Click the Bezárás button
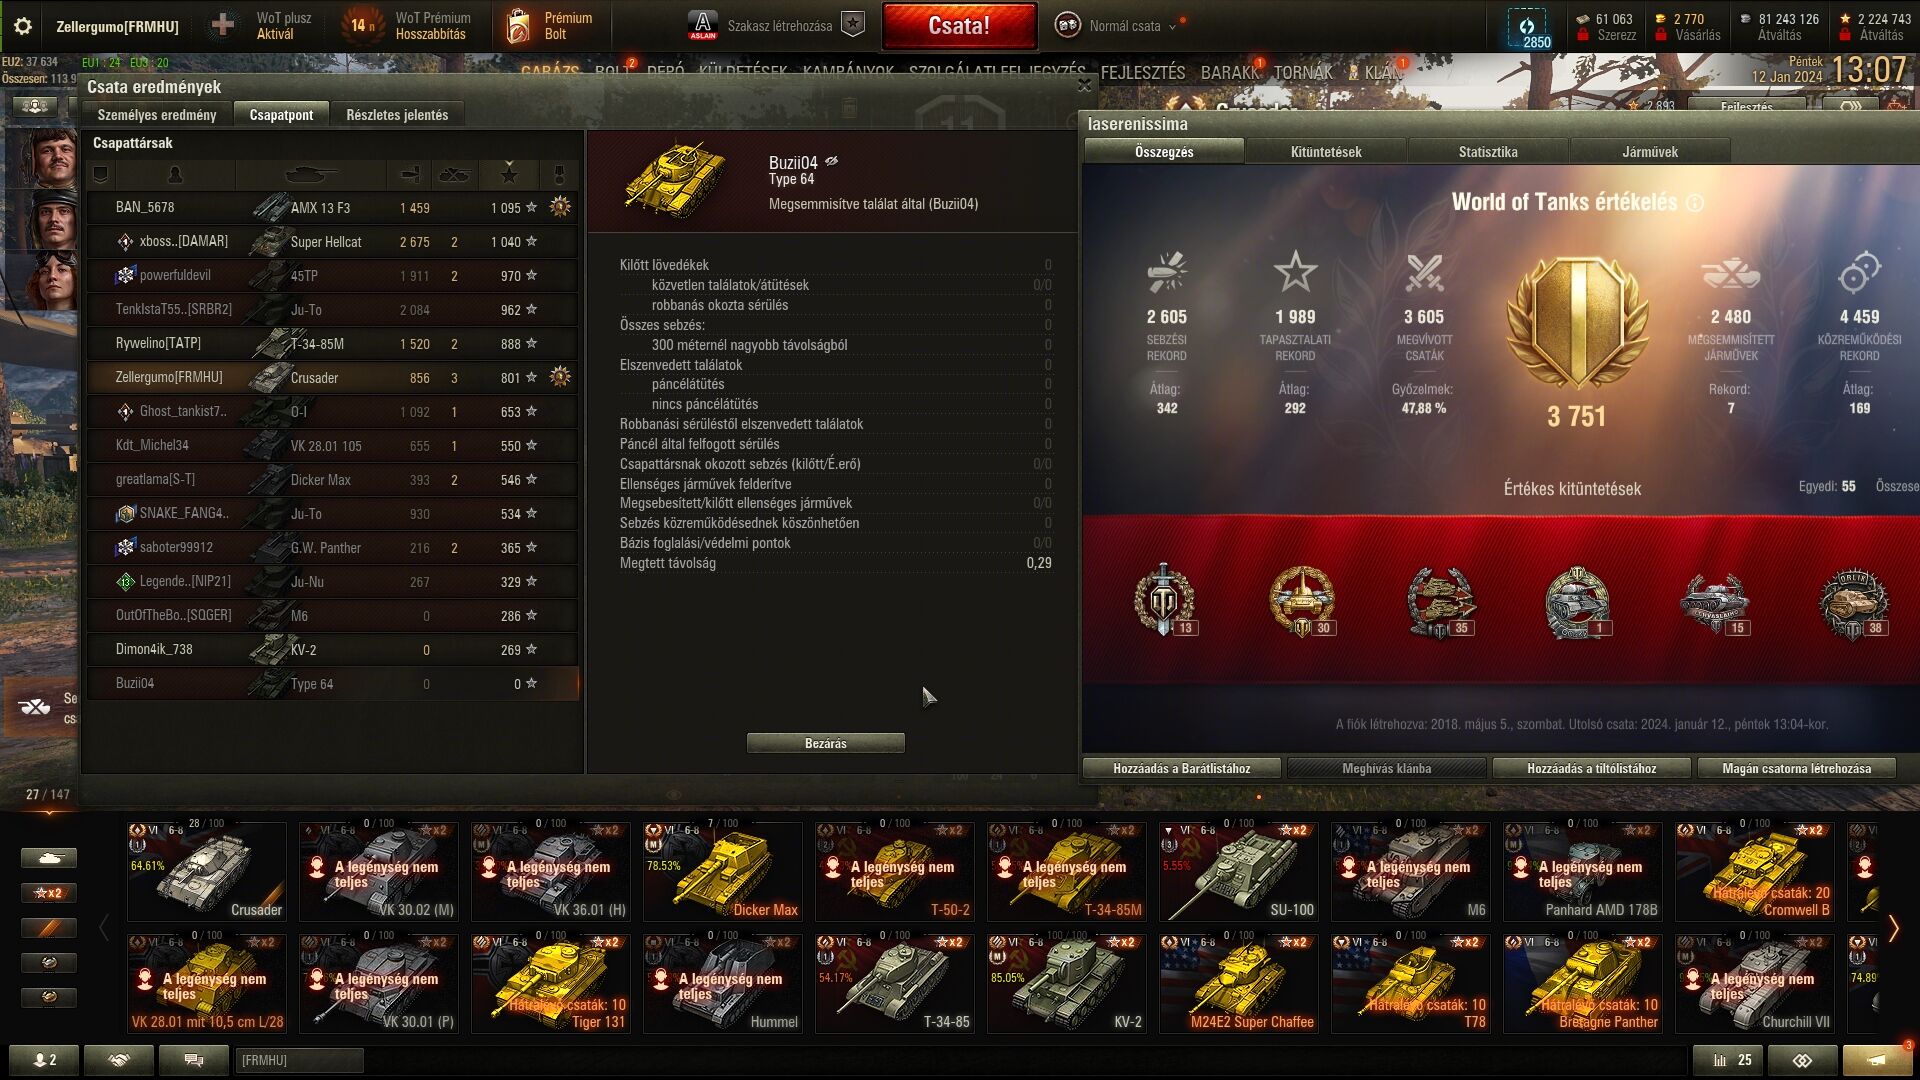The height and width of the screenshot is (1080, 1920). click(x=825, y=743)
